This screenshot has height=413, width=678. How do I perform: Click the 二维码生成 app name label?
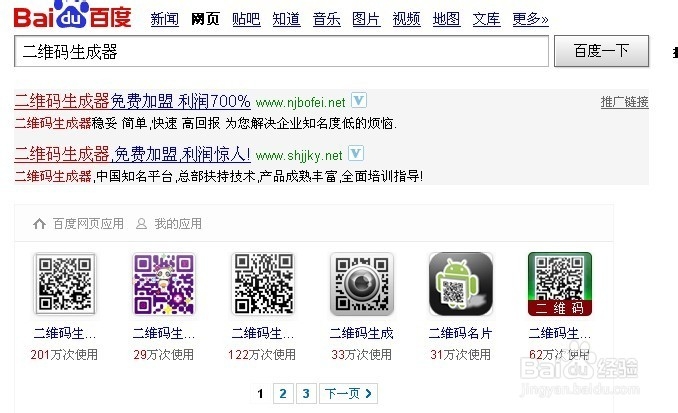pyautogui.click(x=361, y=333)
